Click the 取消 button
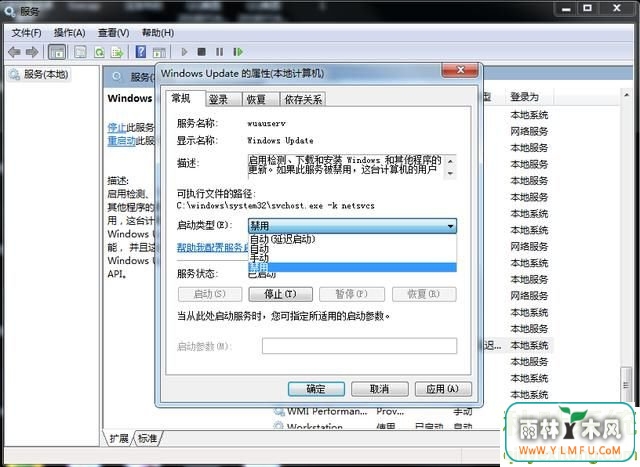 click(x=380, y=389)
